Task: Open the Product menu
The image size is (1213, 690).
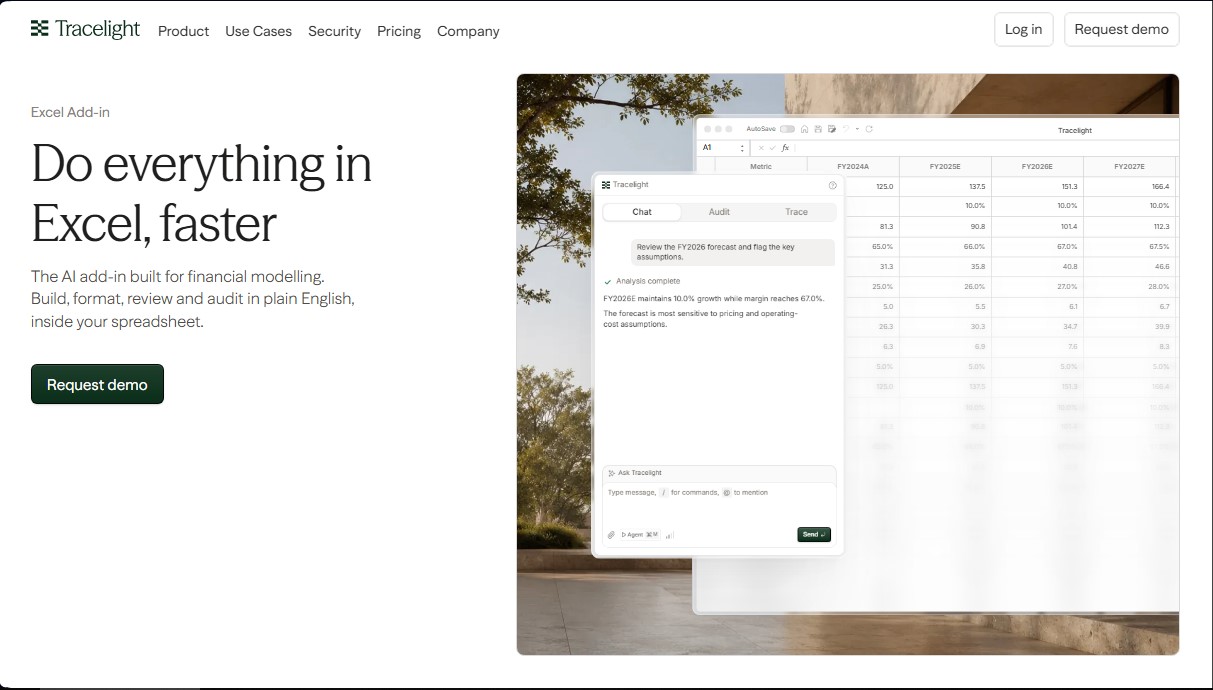Action: click(x=183, y=31)
